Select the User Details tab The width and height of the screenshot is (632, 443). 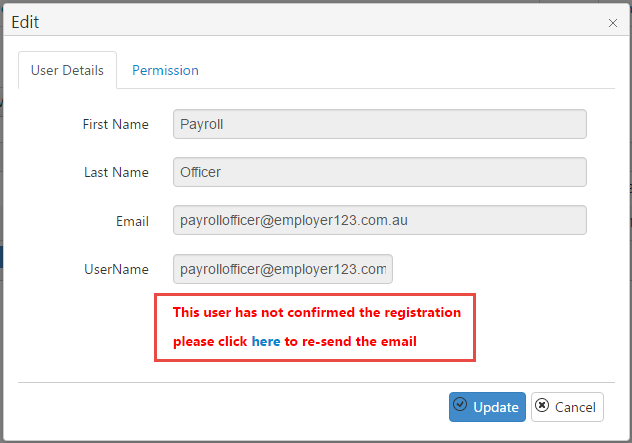coord(67,70)
